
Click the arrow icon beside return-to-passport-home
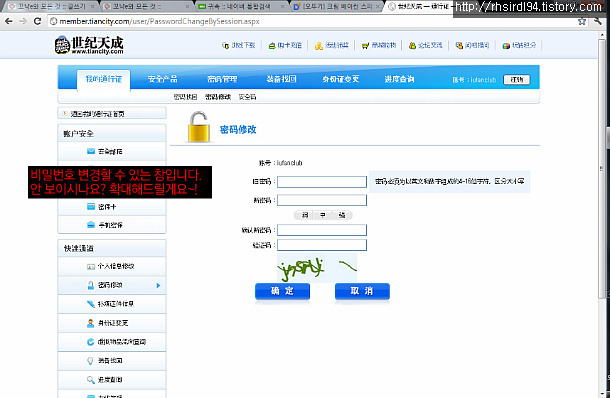pos(64,114)
